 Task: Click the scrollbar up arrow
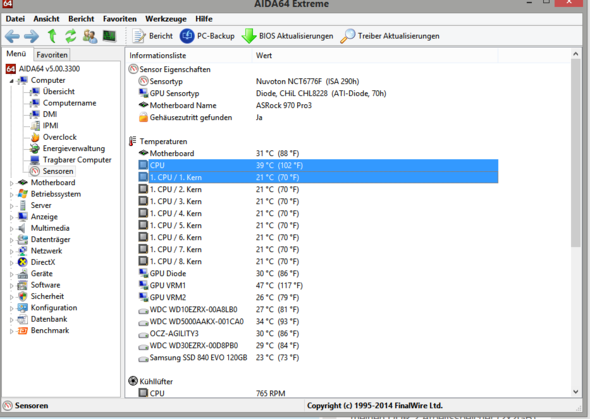tap(576, 54)
